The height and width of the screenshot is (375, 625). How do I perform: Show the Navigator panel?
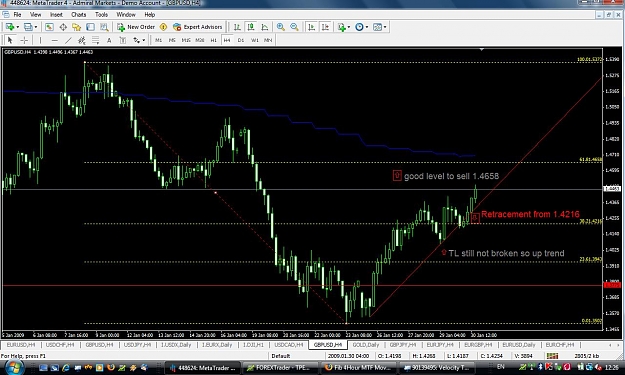[x=77, y=27]
